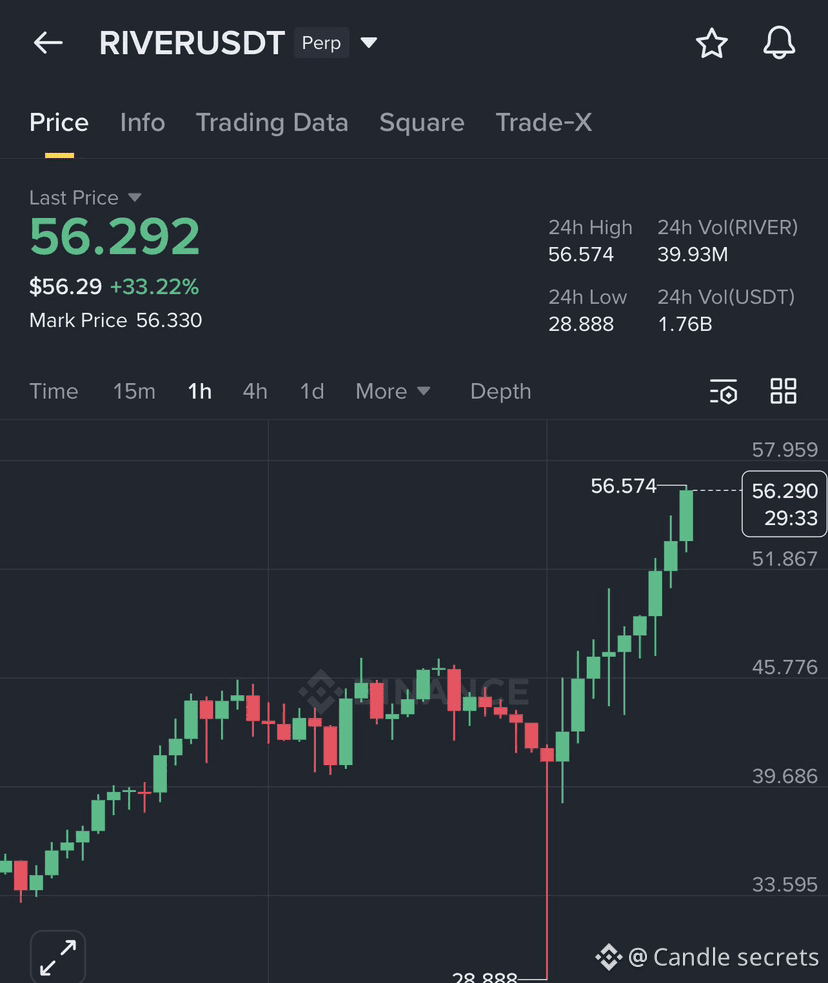Tap the 57.959 price axis label

coord(785,449)
